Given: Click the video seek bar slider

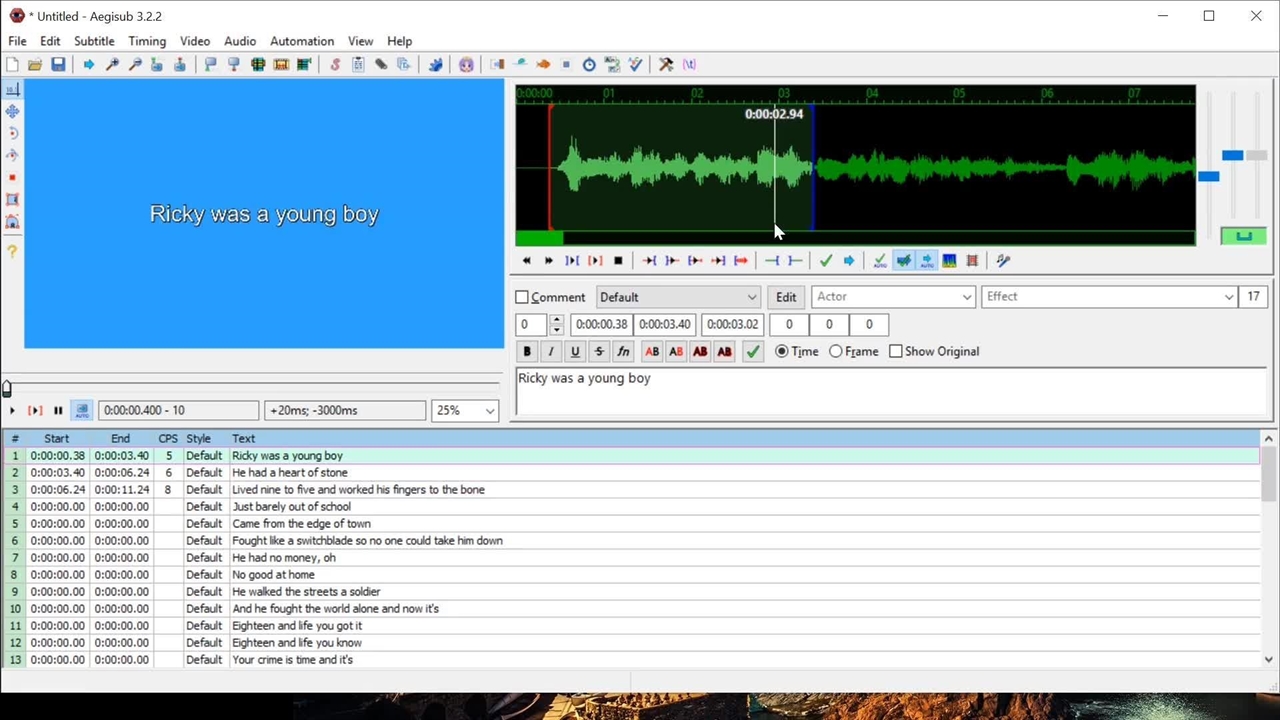Looking at the screenshot, I should tap(8, 389).
